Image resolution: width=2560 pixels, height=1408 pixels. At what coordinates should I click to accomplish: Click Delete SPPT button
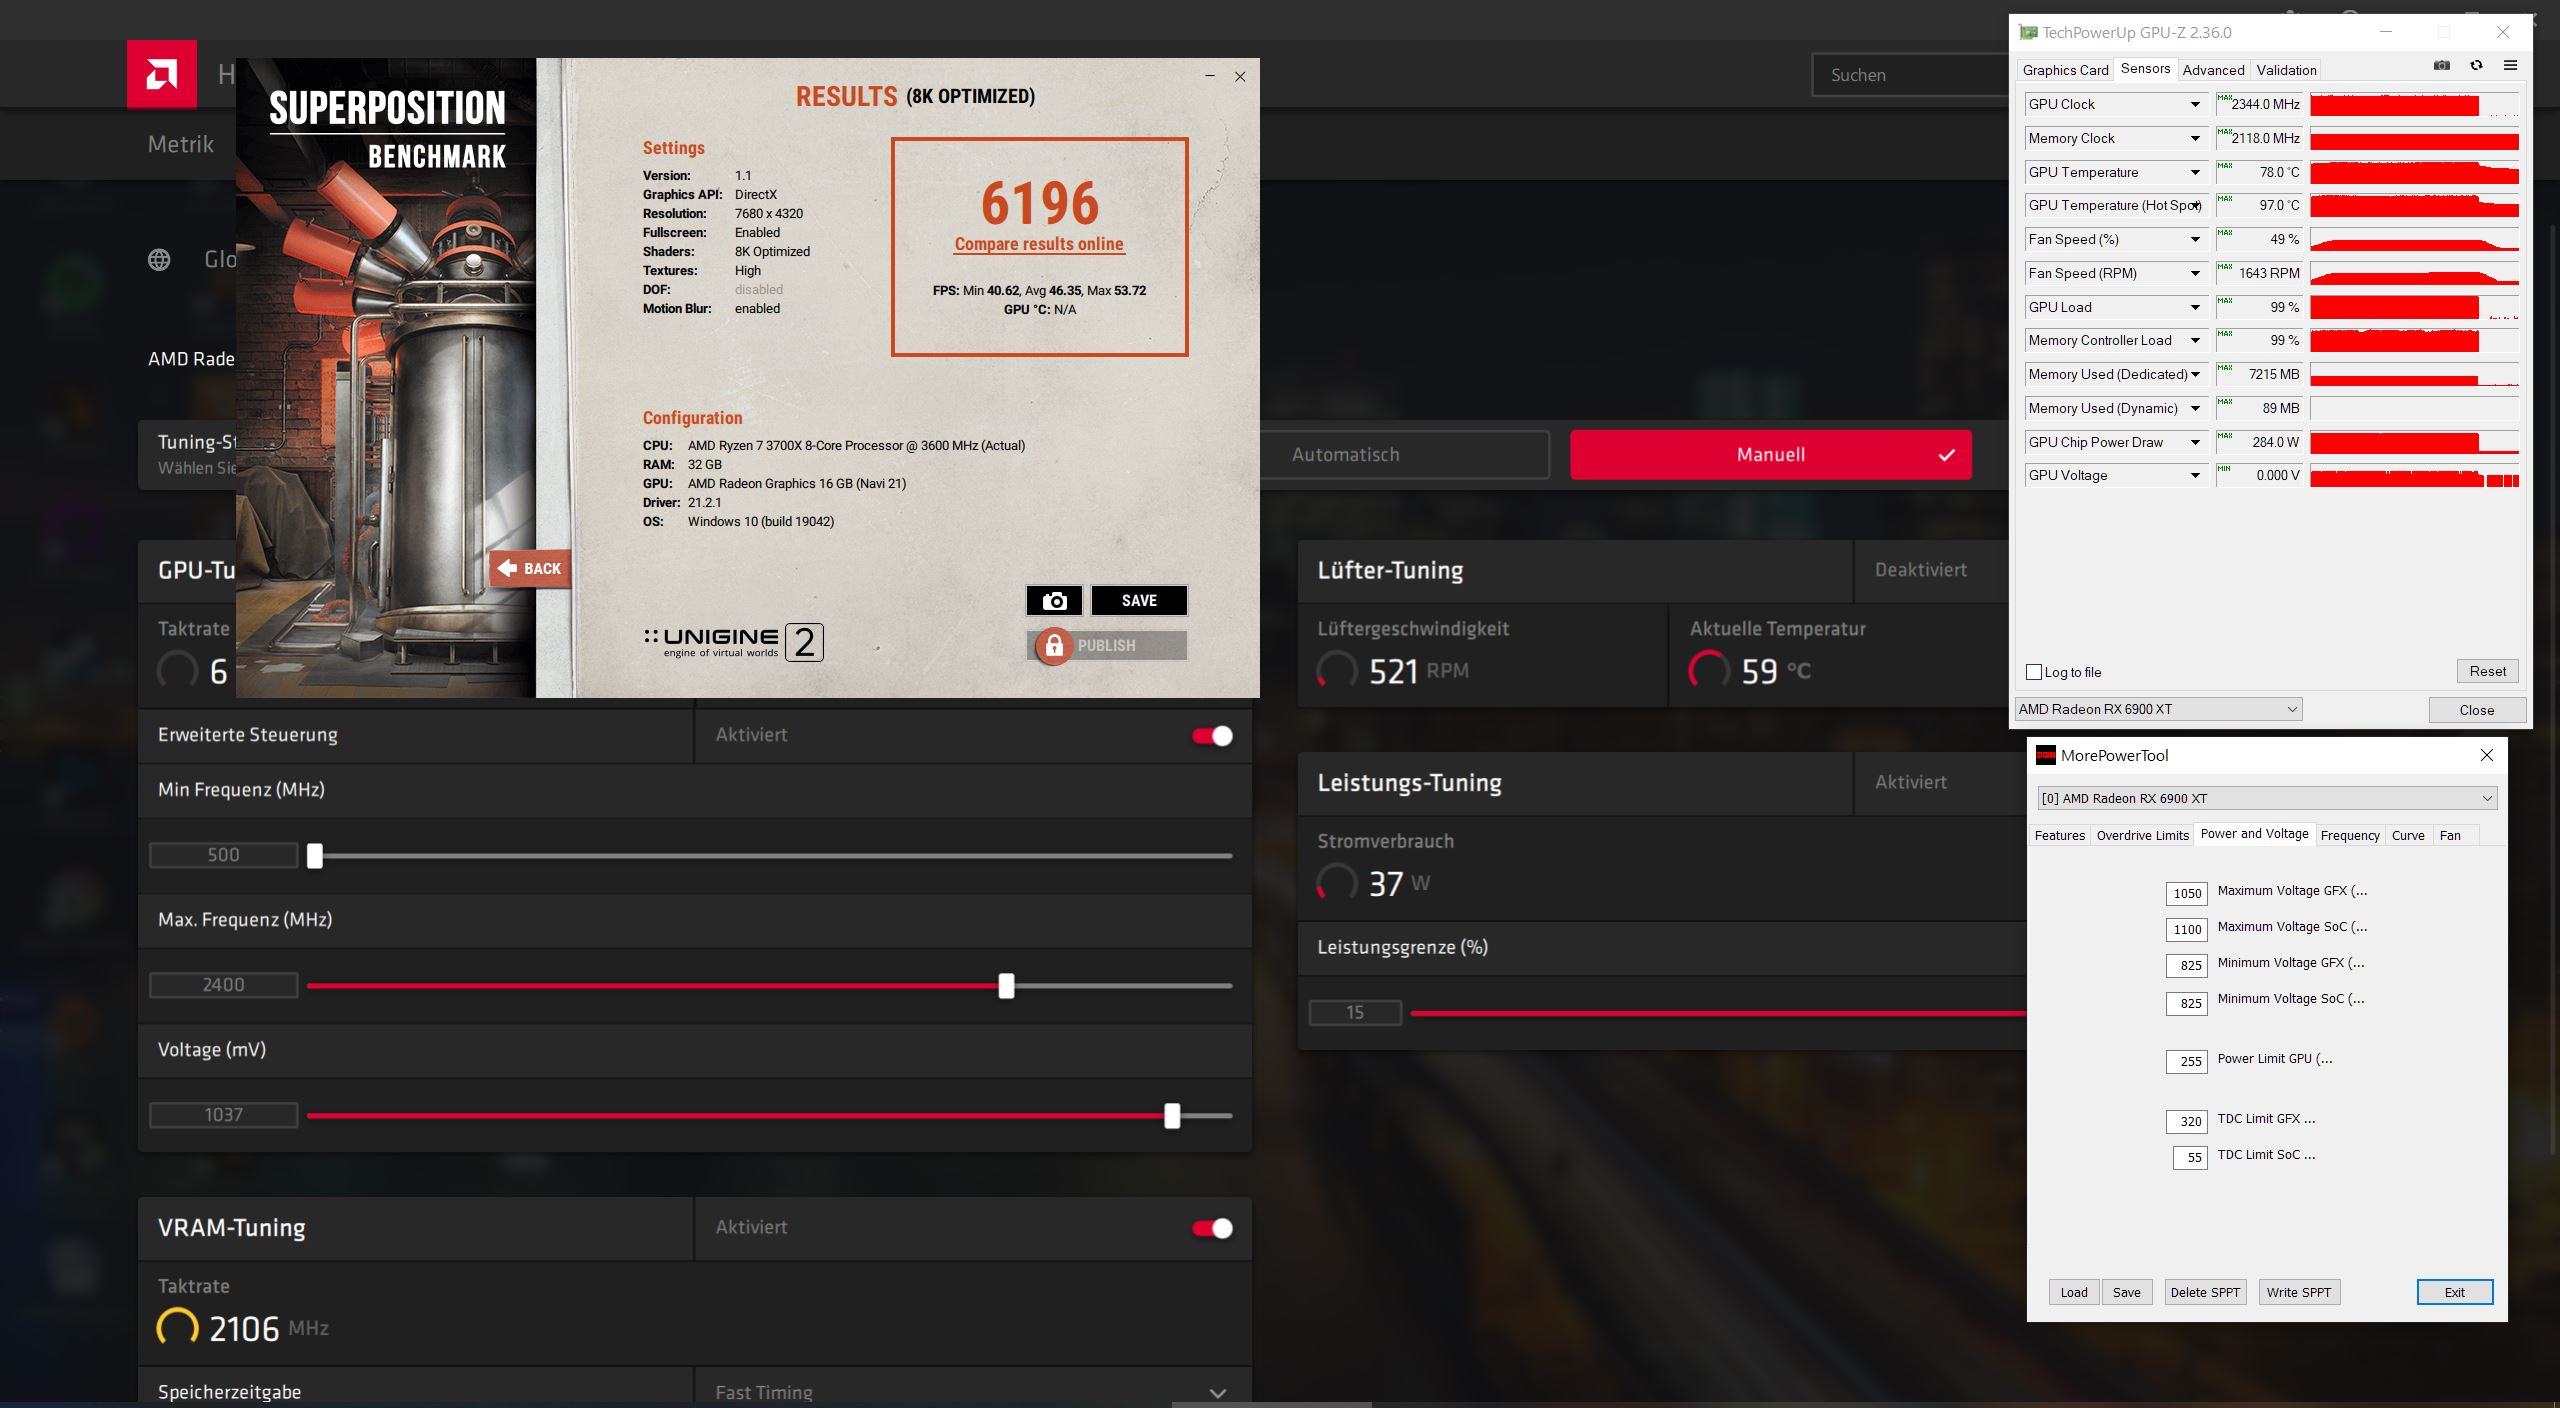pyautogui.click(x=2205, y=1292)
